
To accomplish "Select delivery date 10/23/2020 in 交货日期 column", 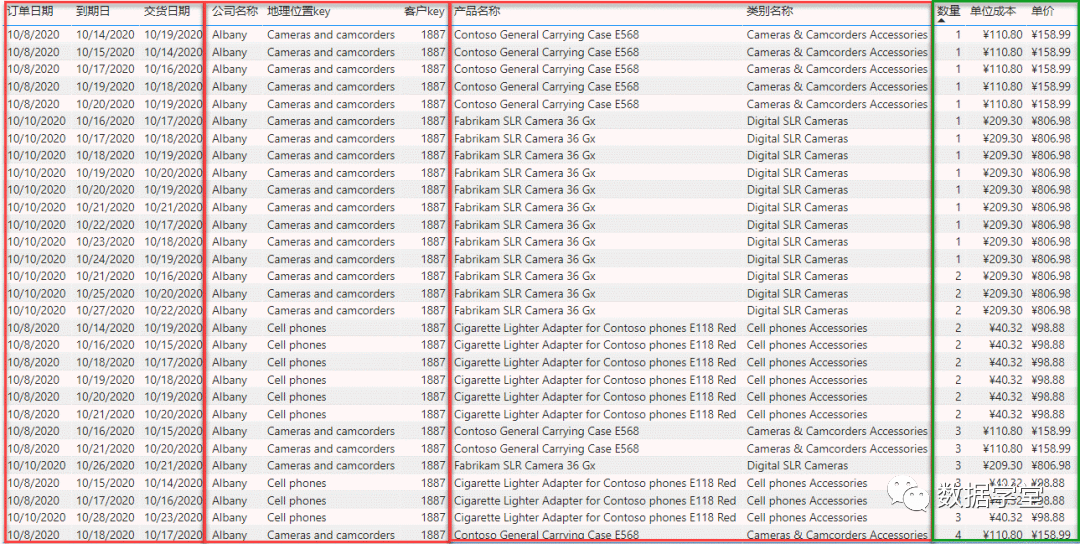I will click(x=174, y=517).
